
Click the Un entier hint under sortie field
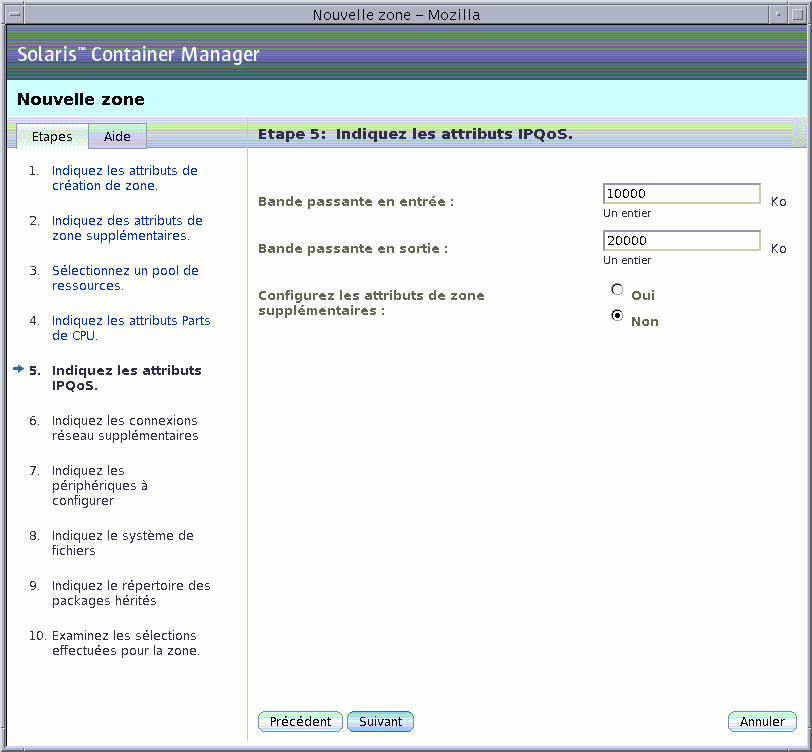[627, 261]
